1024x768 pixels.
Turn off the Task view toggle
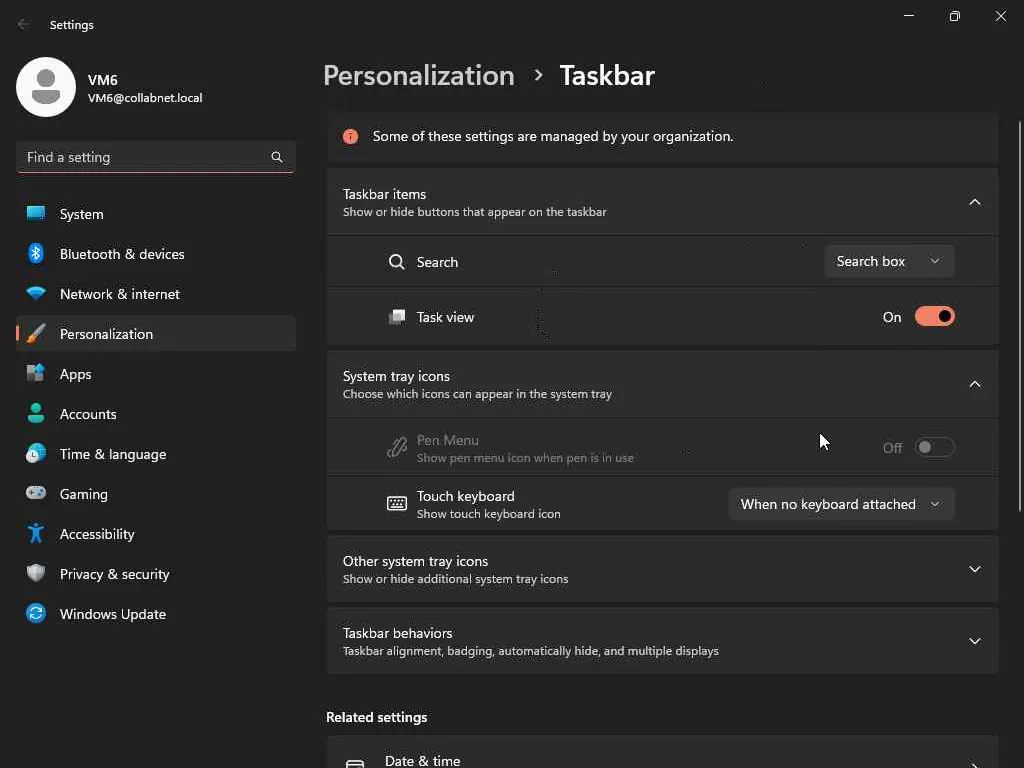pyautogui.click(x=934, y=317)
